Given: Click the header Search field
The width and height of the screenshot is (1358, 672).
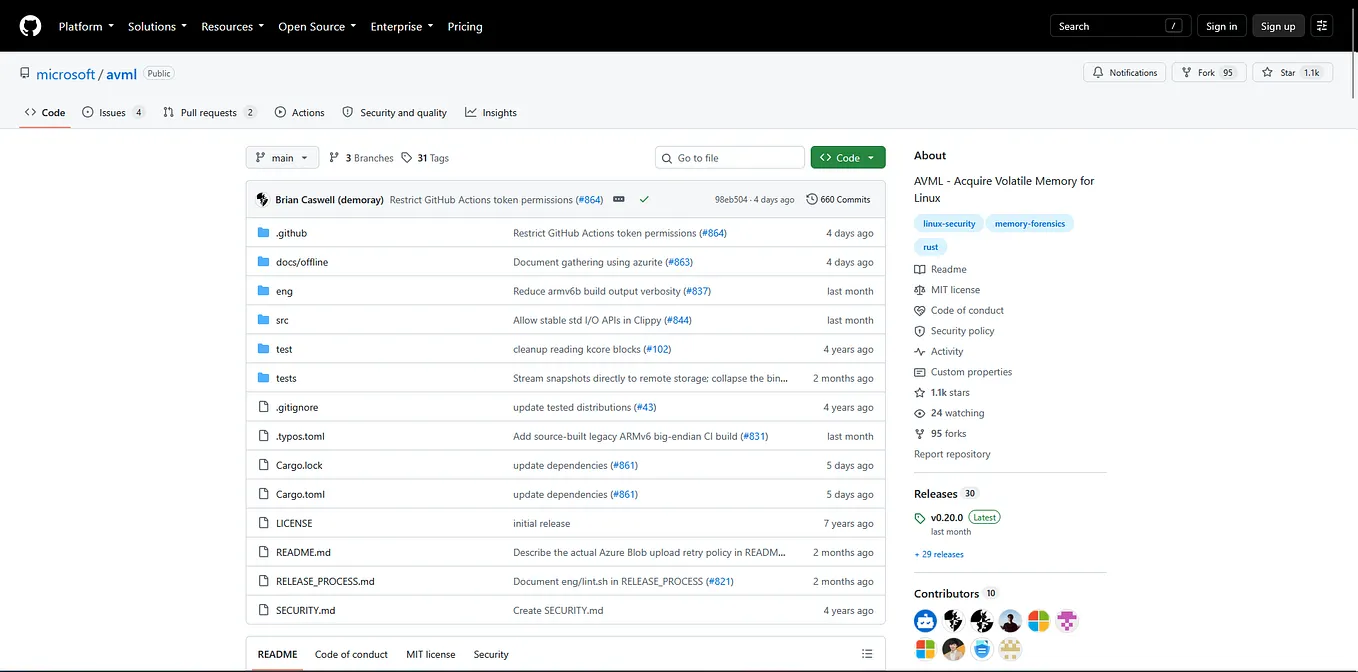Looking at the screenshot, I should click(x=1120, y=26).
